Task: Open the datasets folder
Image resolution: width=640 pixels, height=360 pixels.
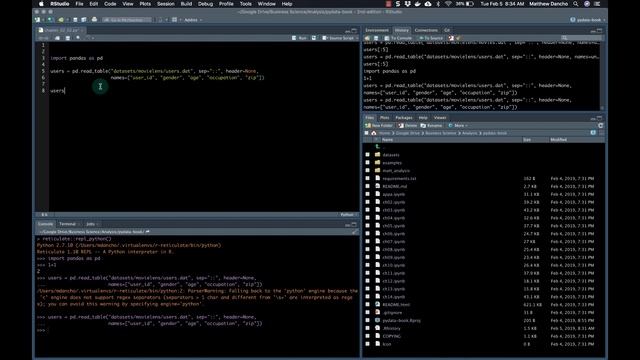Action: click(391, 155)
